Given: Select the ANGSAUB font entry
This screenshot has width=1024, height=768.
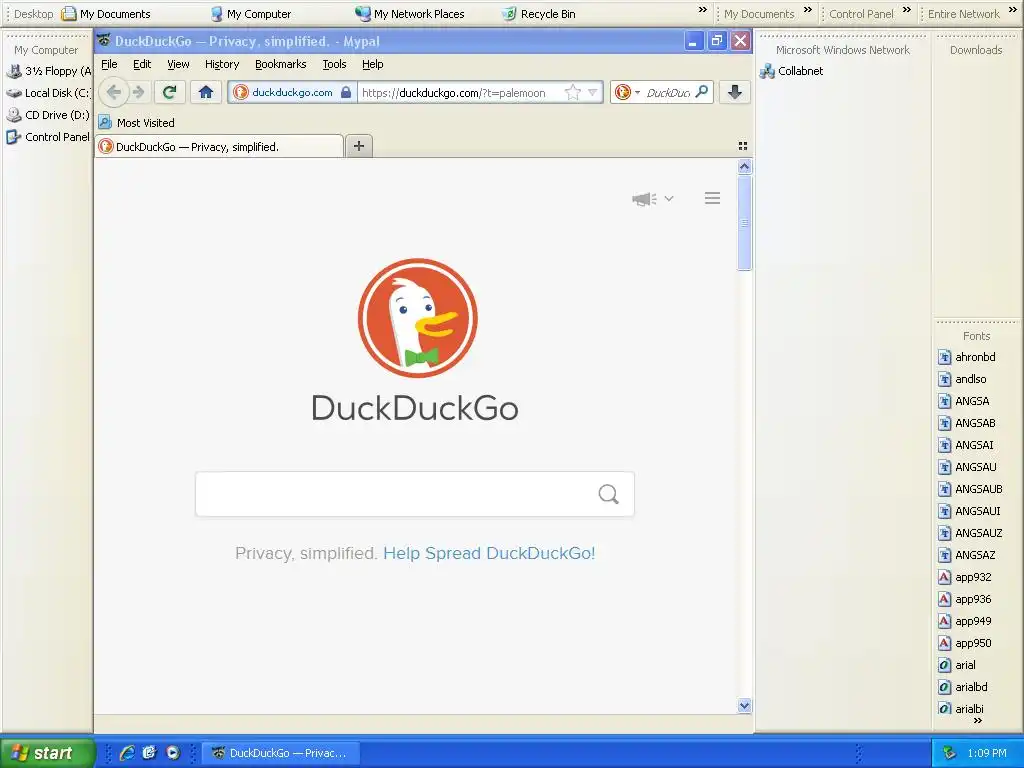Looking at the screenshot, I should tap(970, 488).
